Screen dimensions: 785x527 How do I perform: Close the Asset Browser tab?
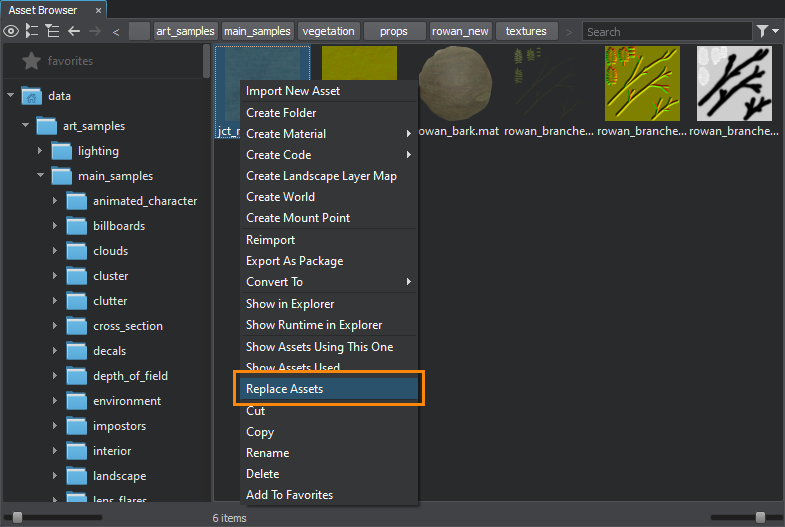(x=96, y=10)
